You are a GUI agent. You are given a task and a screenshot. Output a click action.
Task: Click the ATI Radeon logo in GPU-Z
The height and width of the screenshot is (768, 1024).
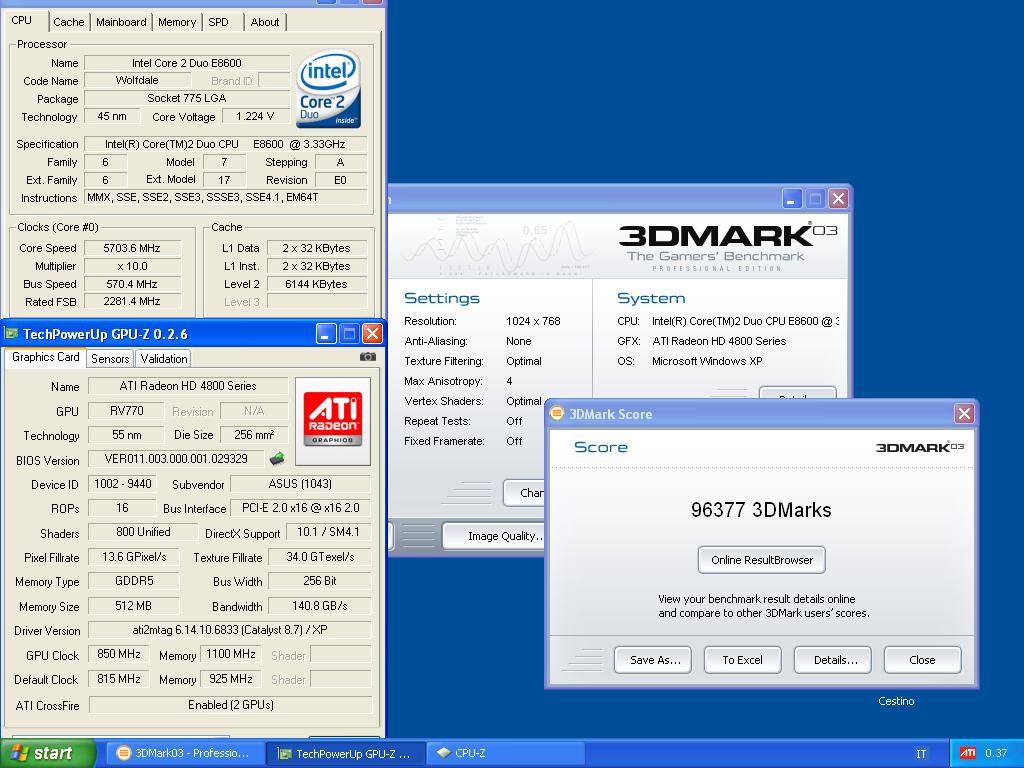[x=332, y=420]
